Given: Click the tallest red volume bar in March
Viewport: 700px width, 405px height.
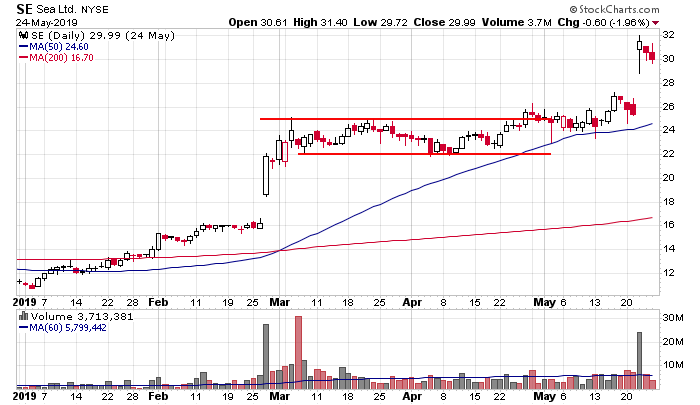Looking at the screenshot, I should point(298,352).
